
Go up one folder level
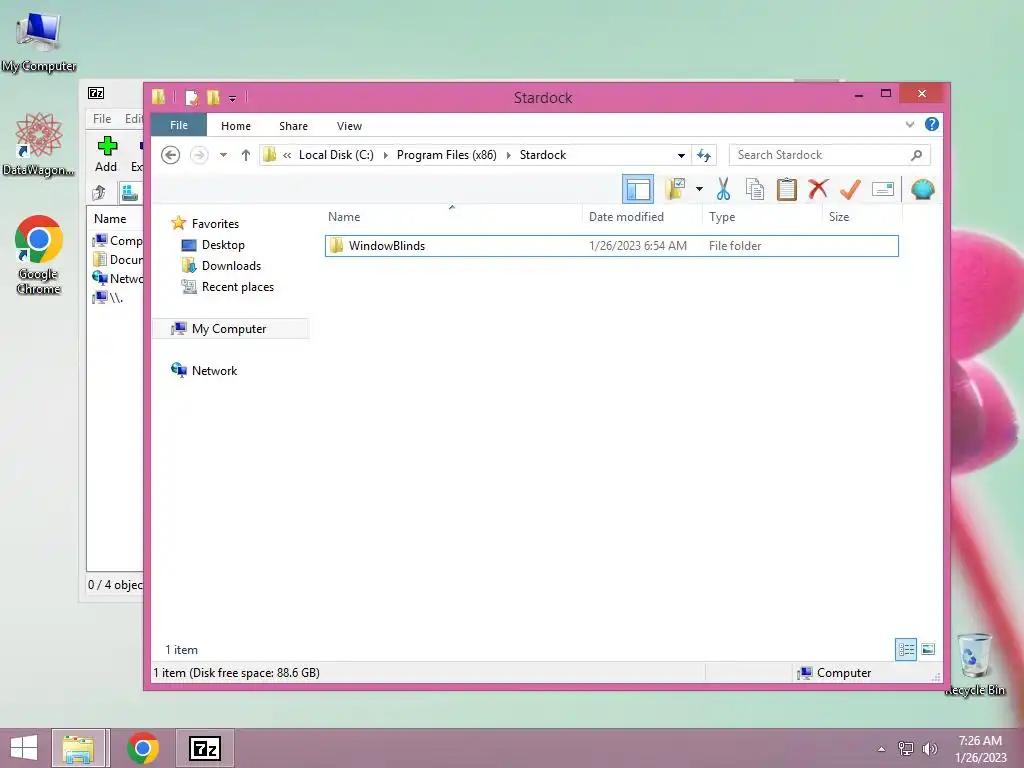click(x=246, y=155)
